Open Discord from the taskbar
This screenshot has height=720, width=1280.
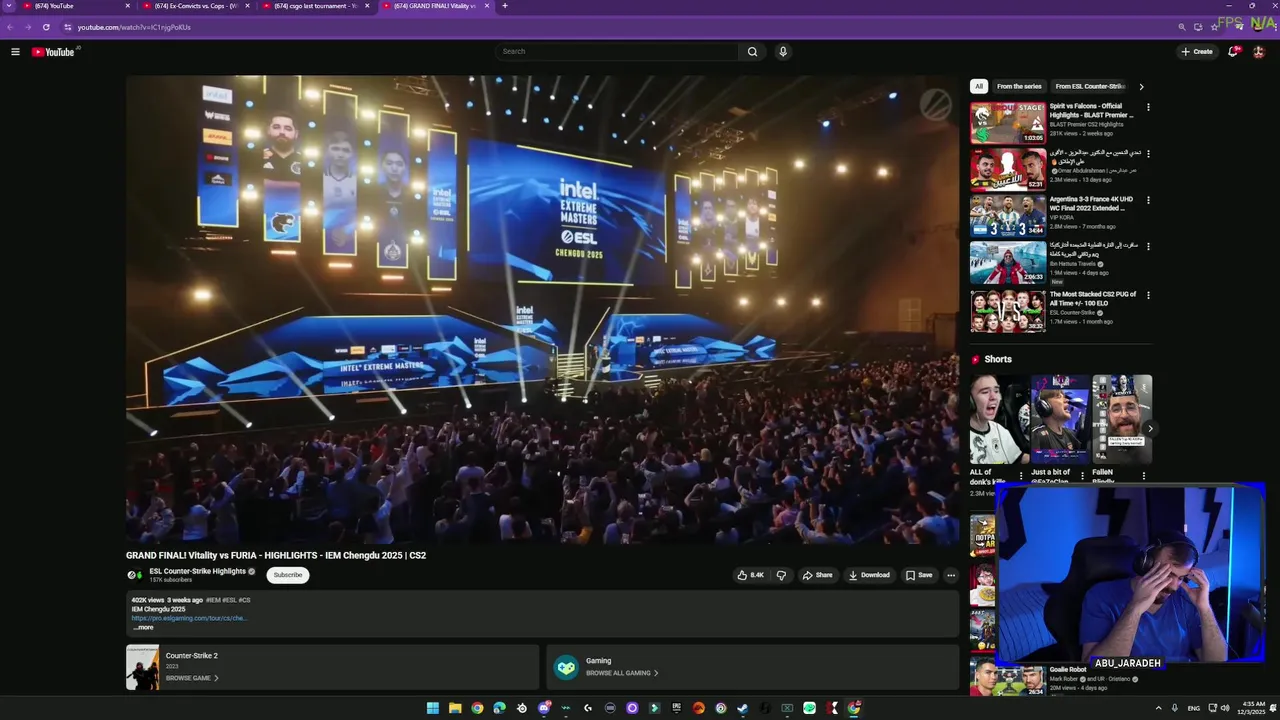click(544, 708)
